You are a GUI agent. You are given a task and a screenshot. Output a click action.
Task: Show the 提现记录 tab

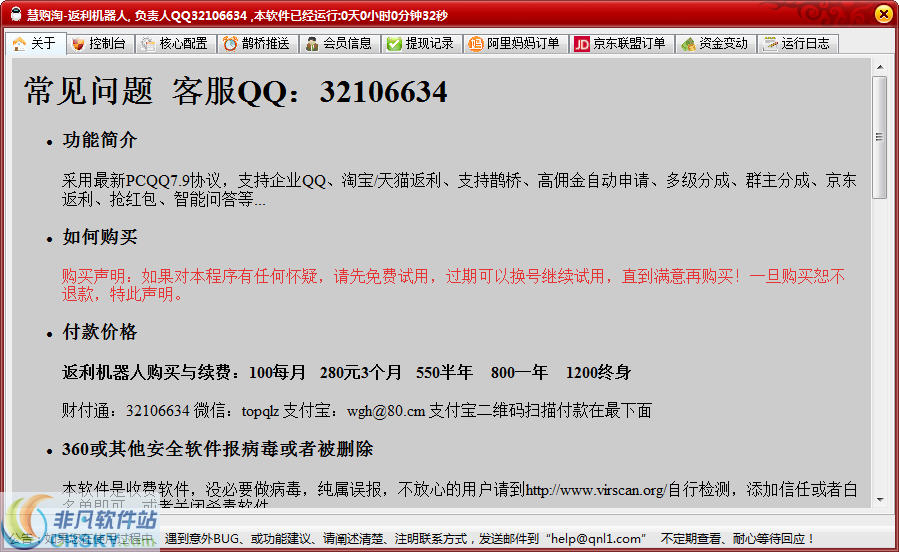[x=422, y=44]
